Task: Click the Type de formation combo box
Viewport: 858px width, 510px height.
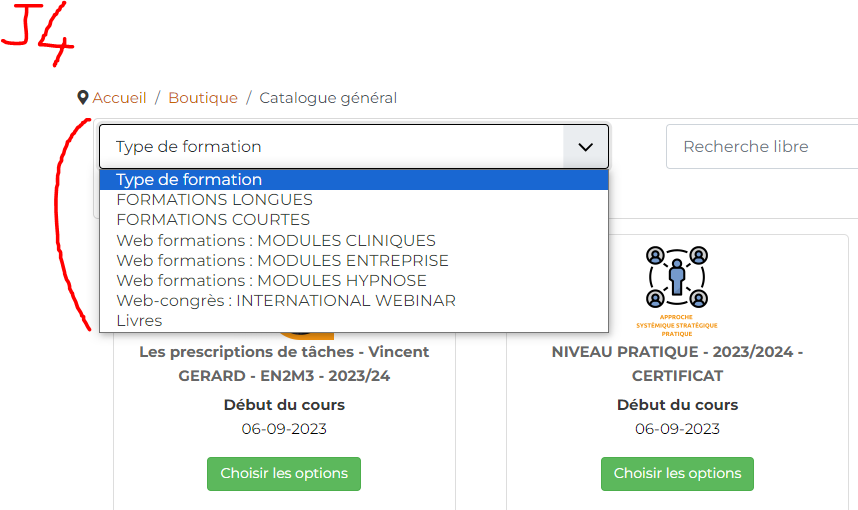Action: coord(332,147)
